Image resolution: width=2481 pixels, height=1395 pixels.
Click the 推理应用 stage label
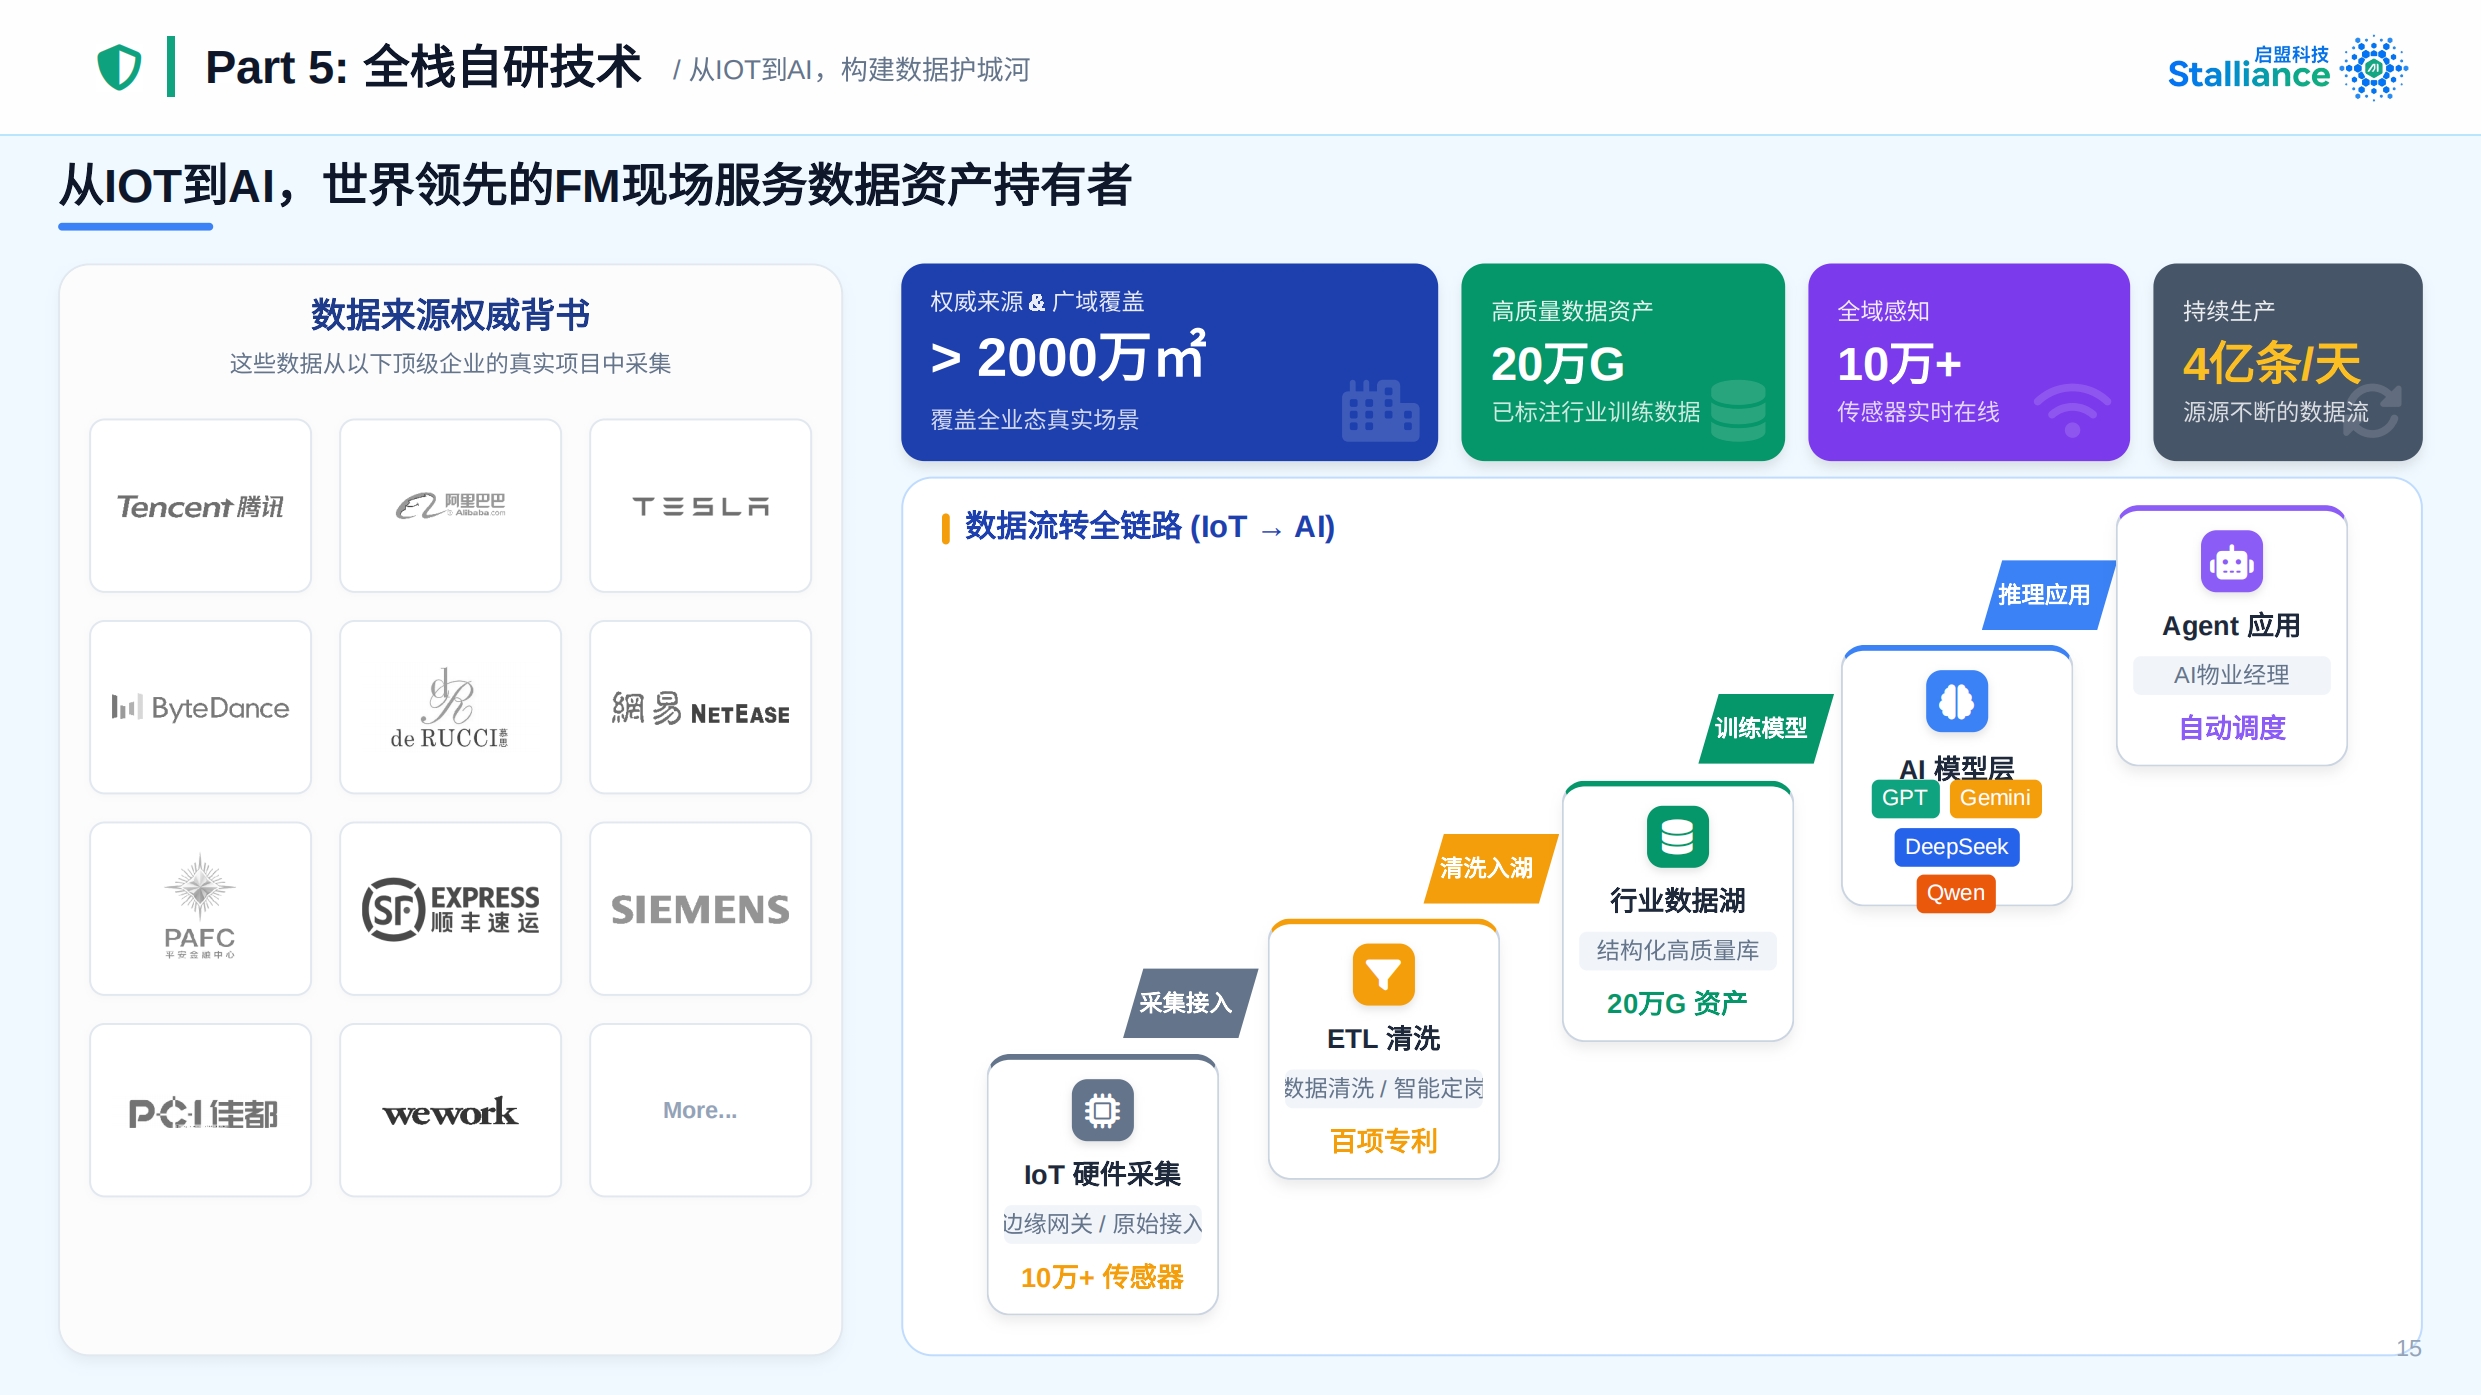click(x=2044, y=595)
